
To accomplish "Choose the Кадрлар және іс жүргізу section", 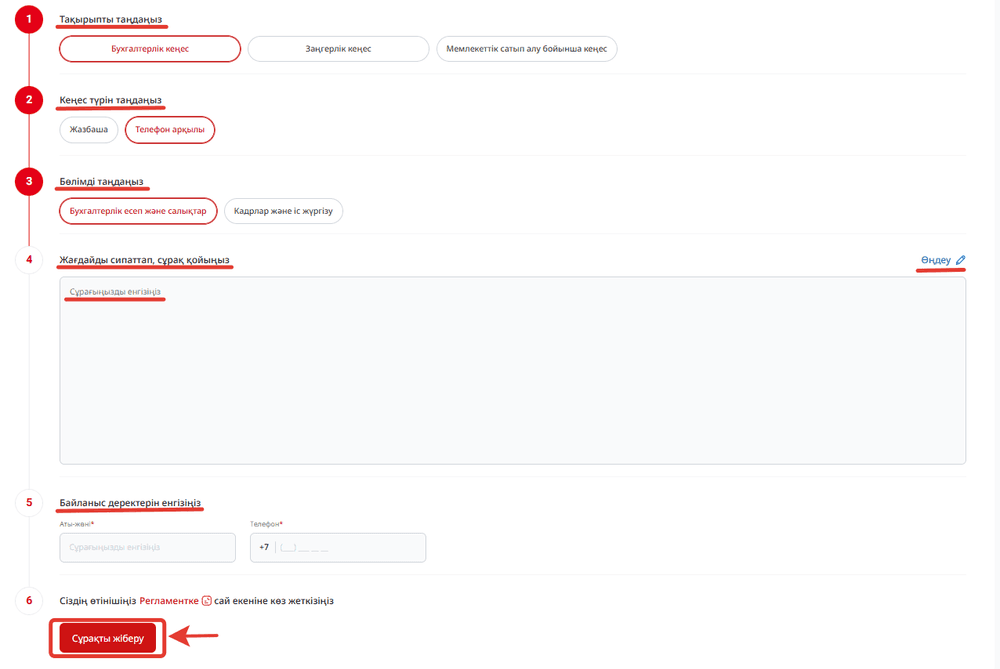I will [x=283, y=211].
